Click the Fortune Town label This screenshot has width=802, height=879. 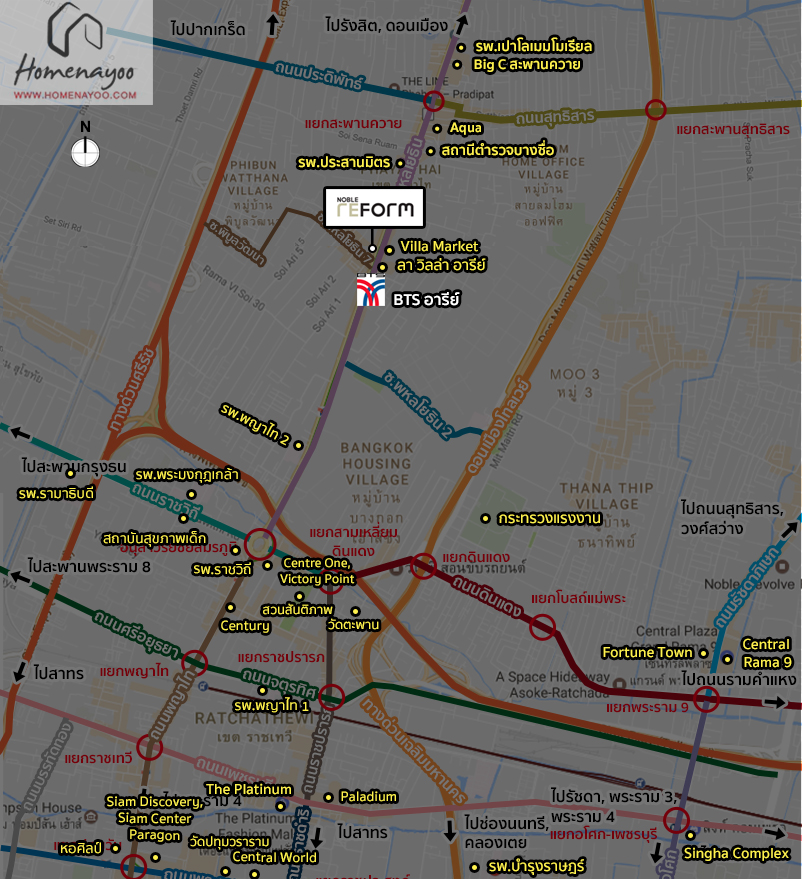(647, 653)
